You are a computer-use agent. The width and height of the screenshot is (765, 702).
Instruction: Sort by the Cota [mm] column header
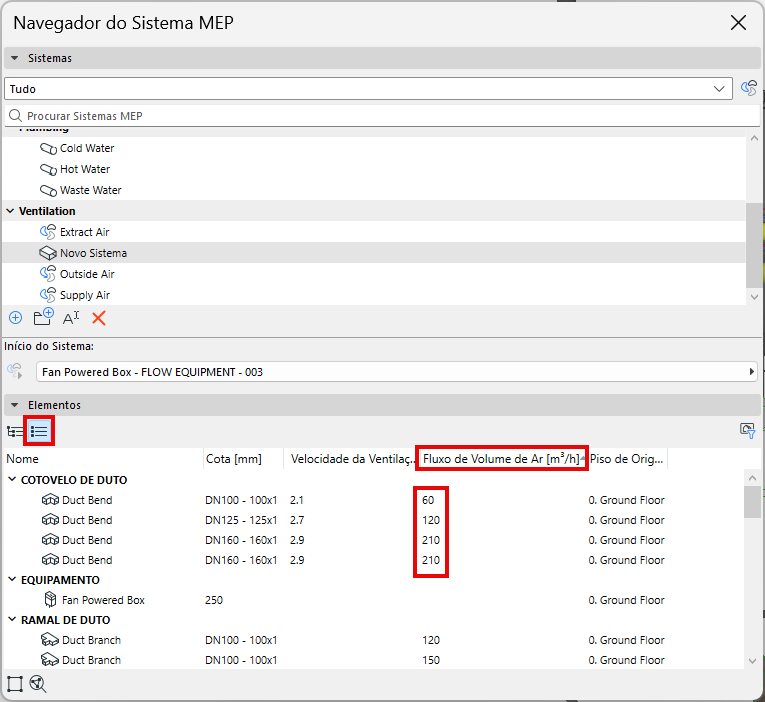coord(243,459)
